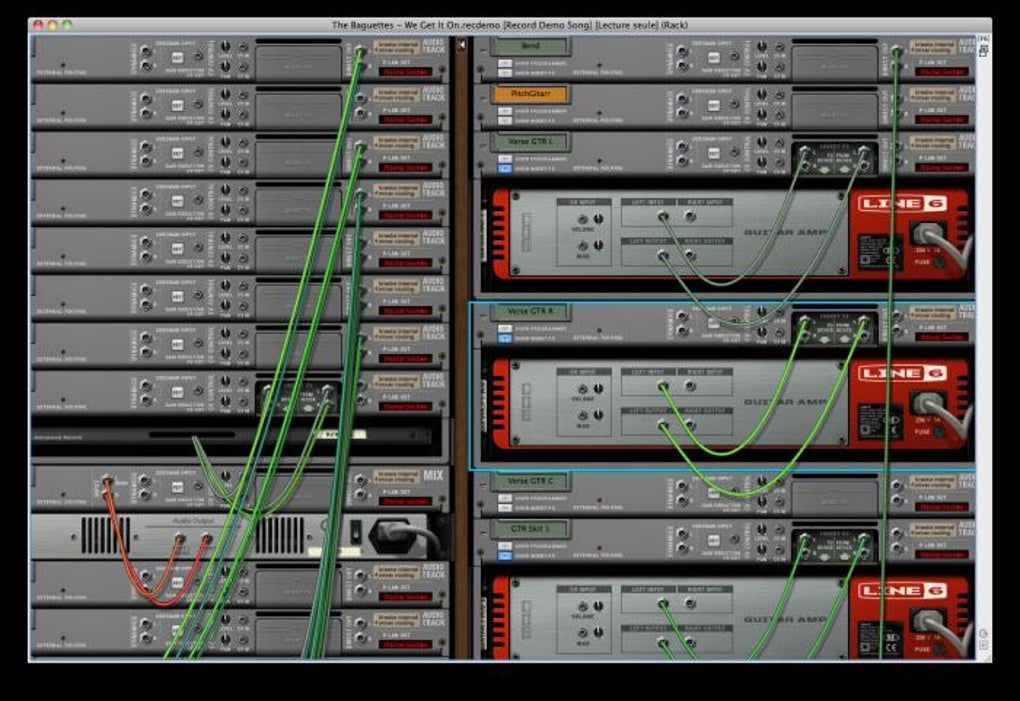Click the Wah CV input jack on Verse GTR L amp

(x=583, y=246)
